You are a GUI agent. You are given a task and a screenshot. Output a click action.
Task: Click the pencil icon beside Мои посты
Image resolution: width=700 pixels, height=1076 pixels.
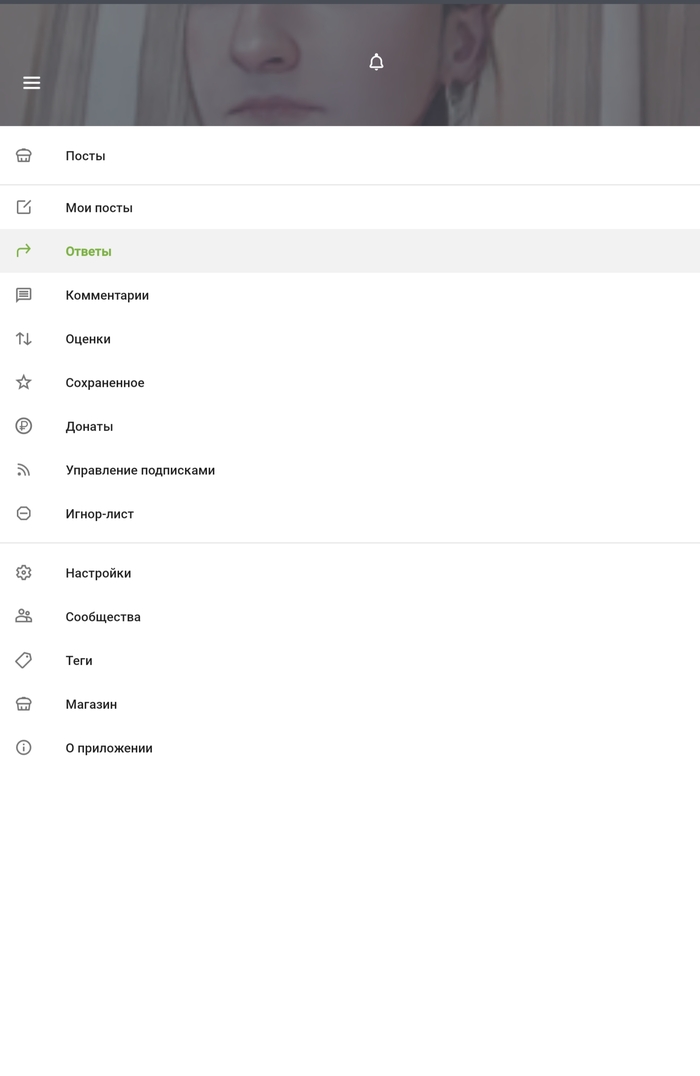point(24,208)
